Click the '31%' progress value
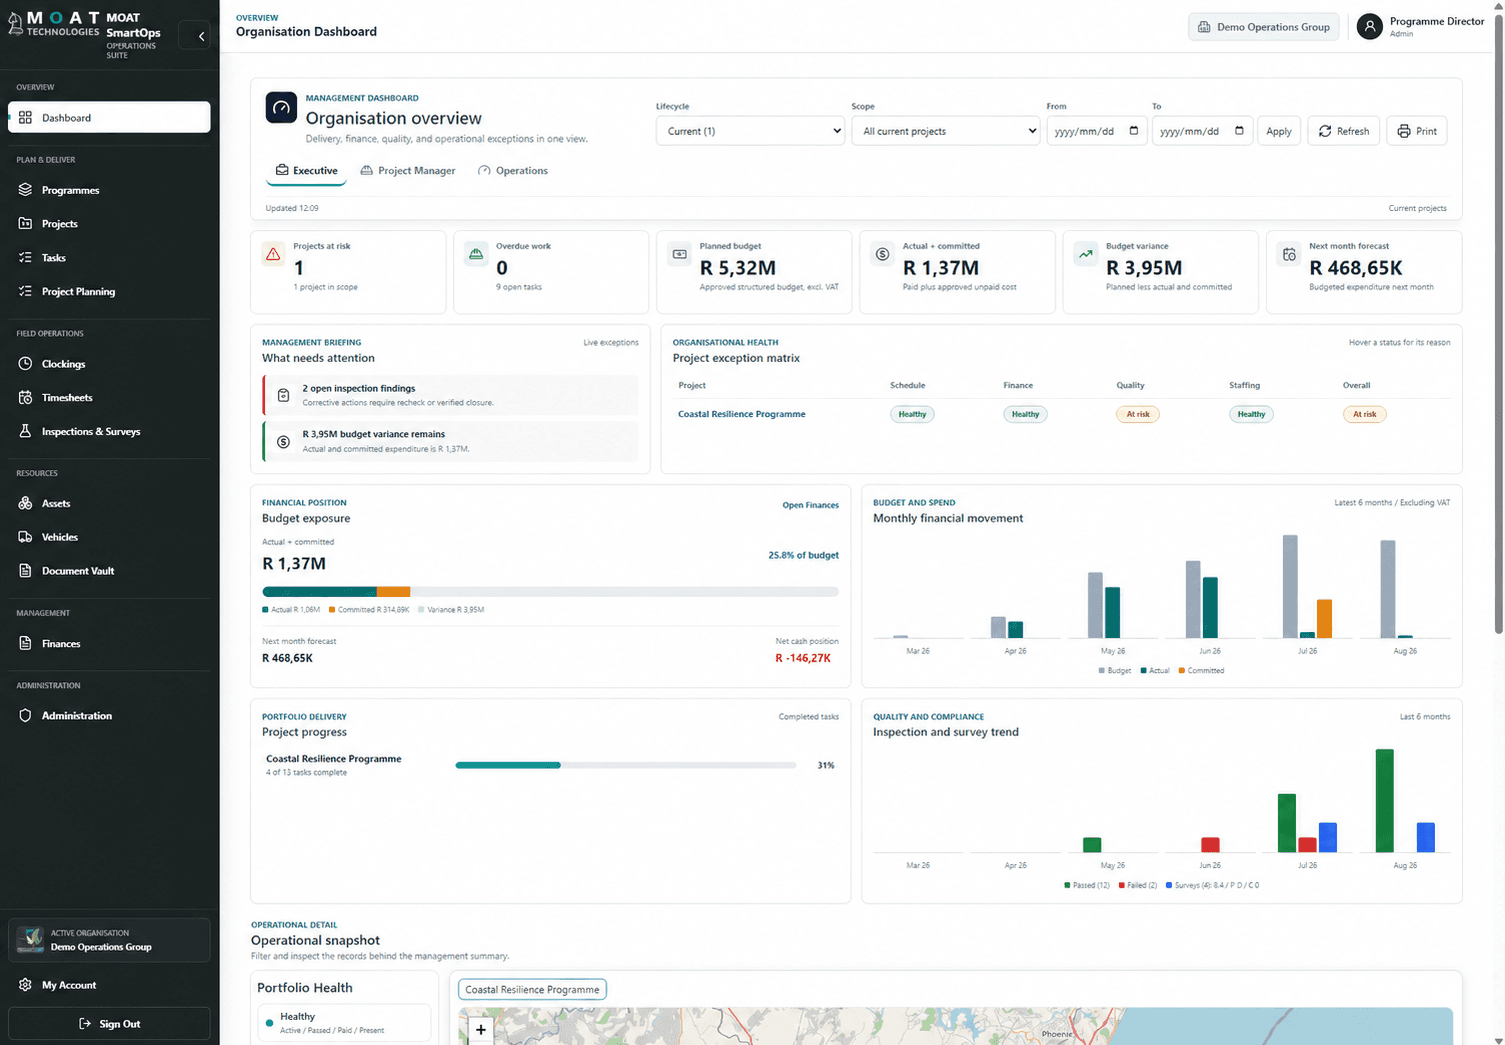The image size is (1505, 1045). (826, 765)
